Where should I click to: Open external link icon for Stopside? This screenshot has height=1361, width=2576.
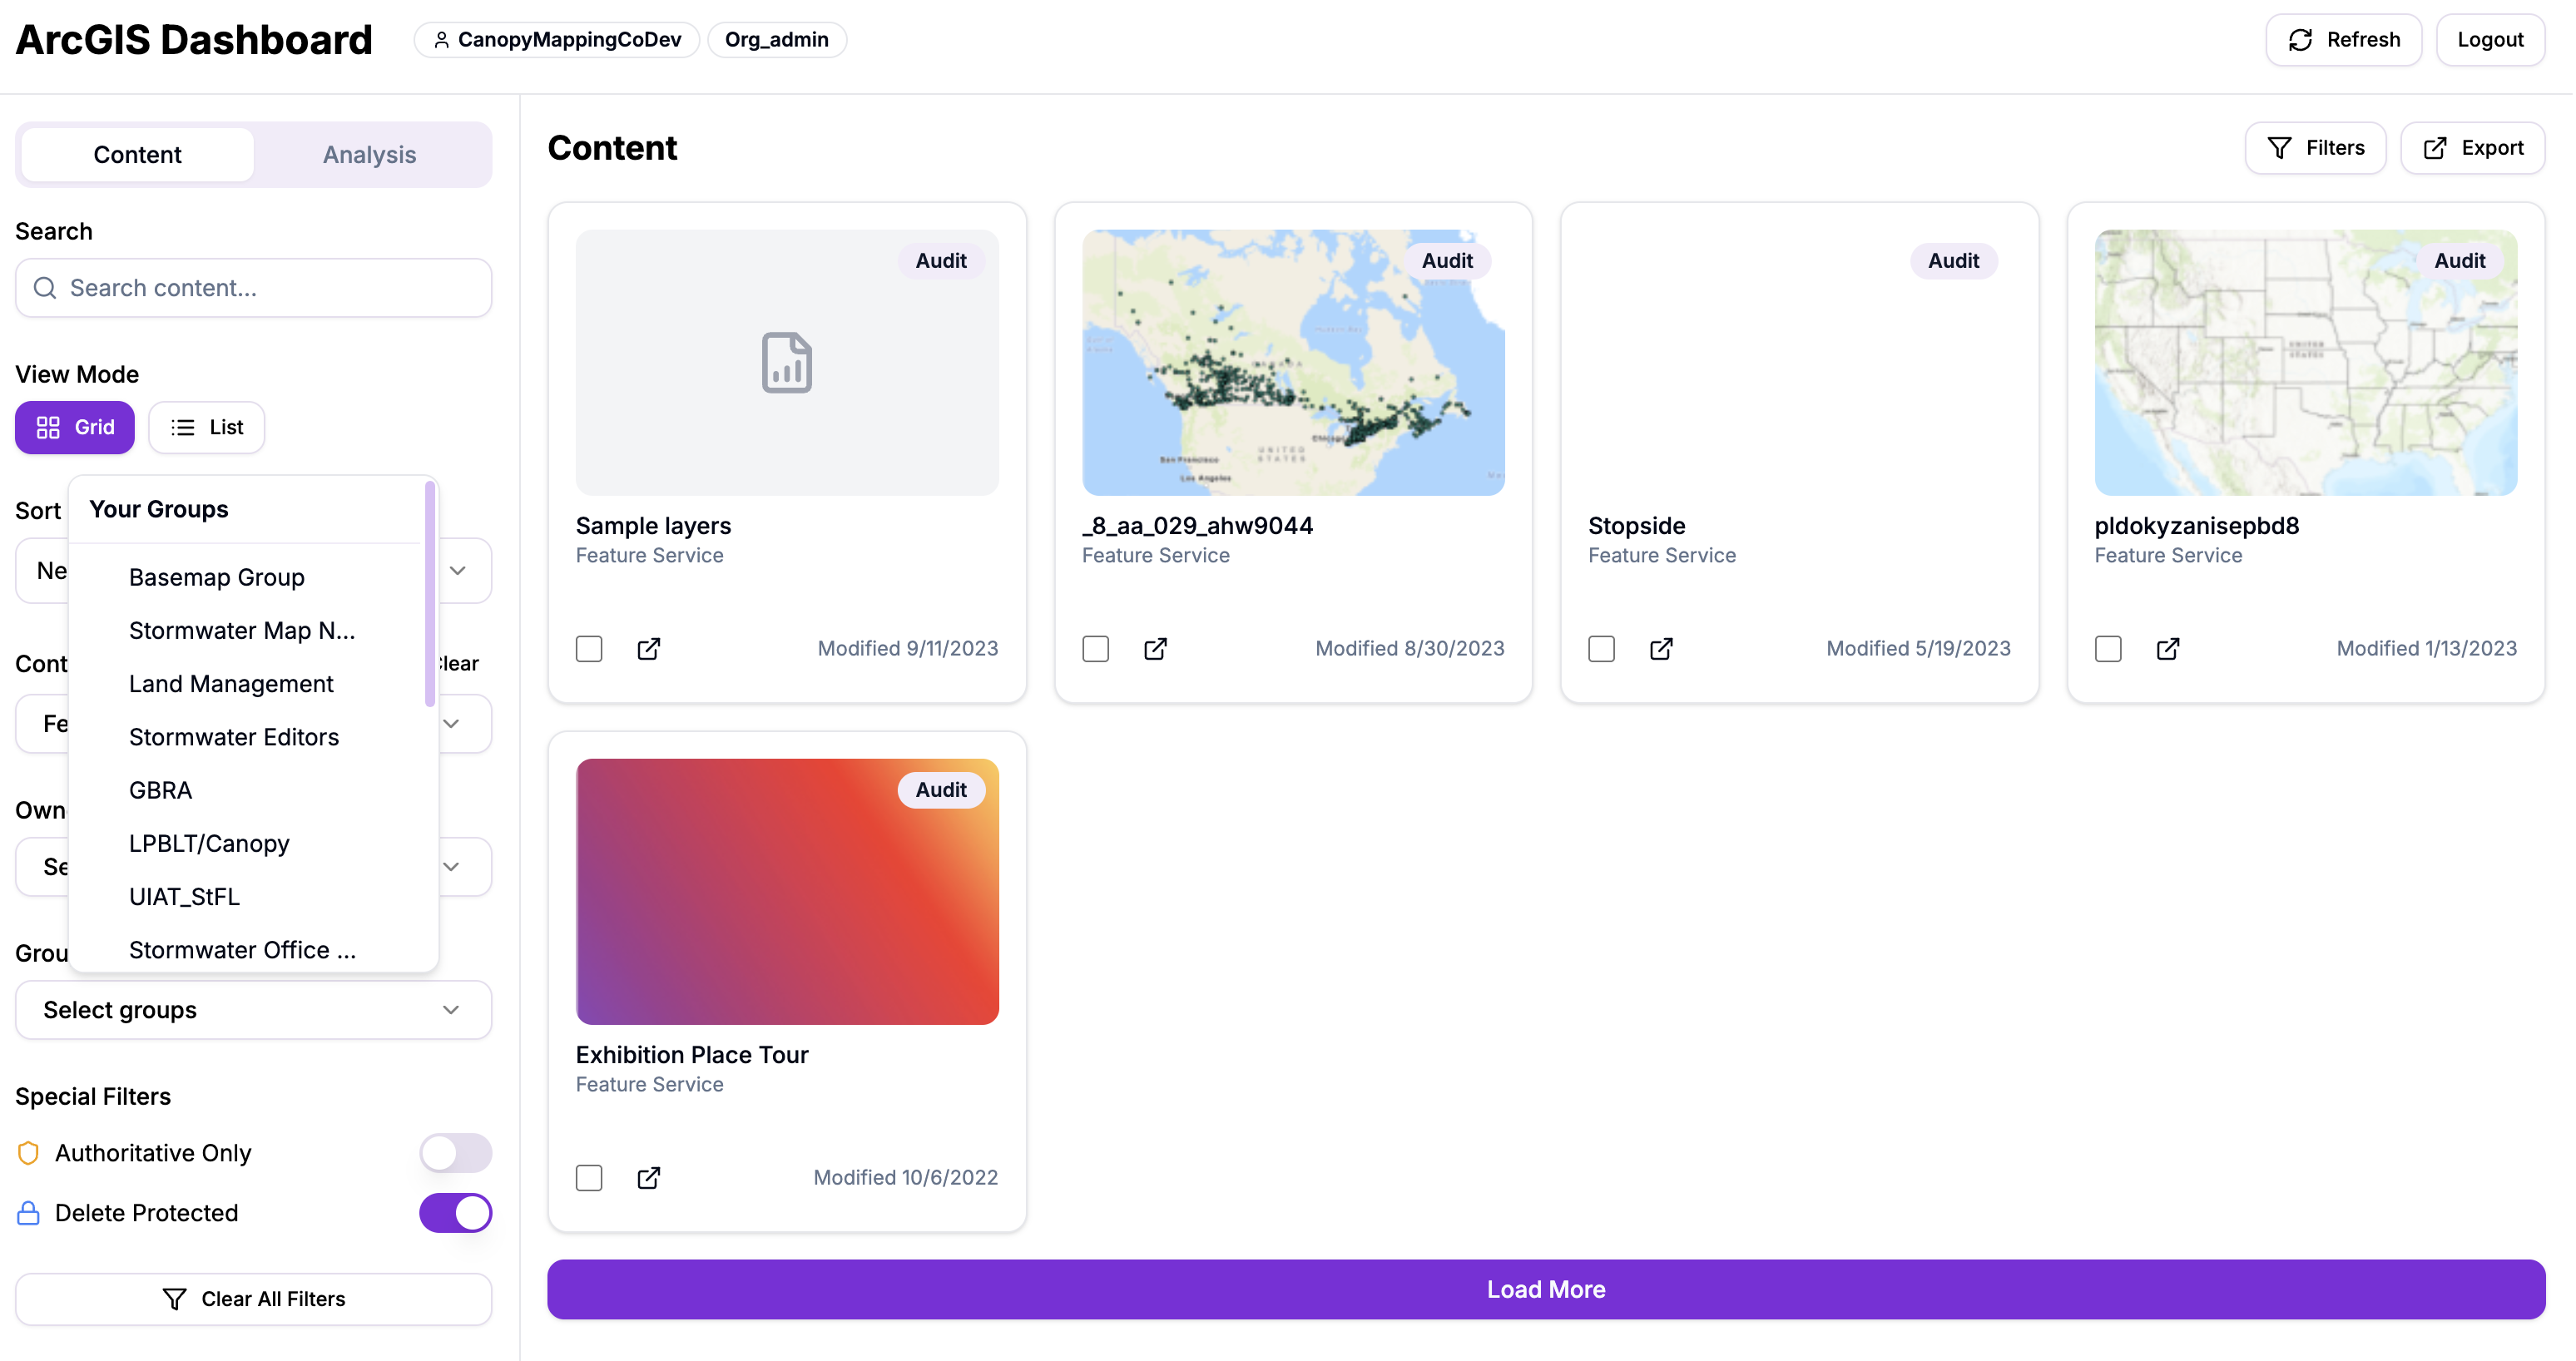[x=1661, y=649]
